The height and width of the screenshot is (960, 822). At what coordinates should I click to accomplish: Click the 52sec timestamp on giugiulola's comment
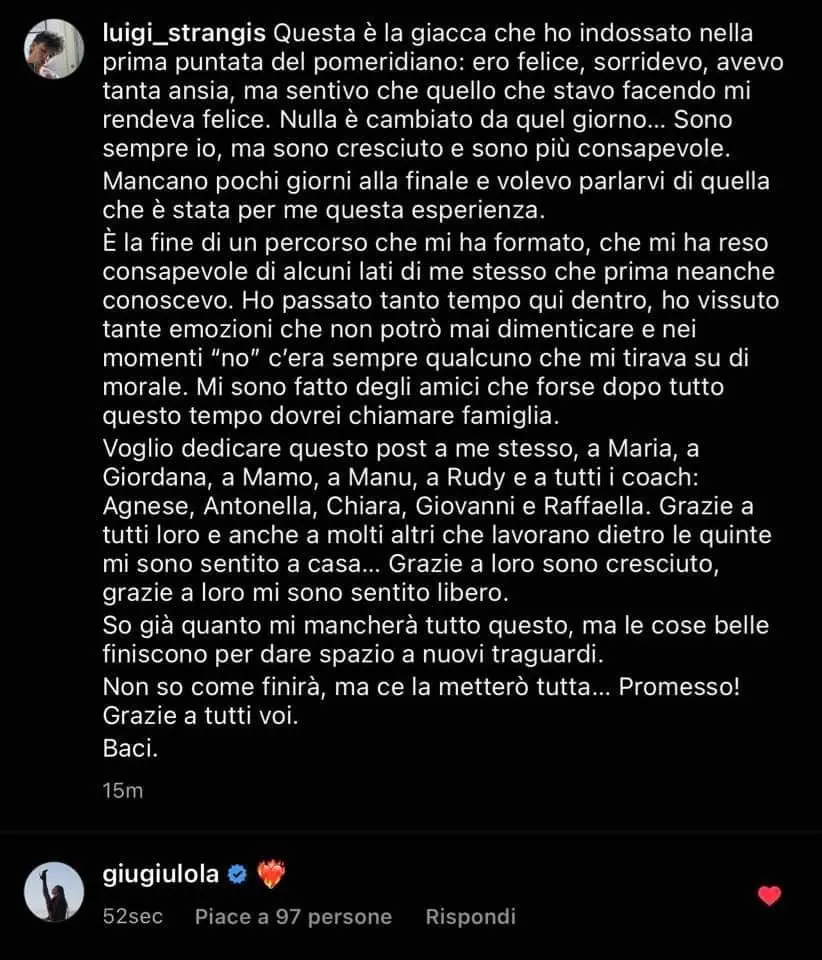(133, 917)
